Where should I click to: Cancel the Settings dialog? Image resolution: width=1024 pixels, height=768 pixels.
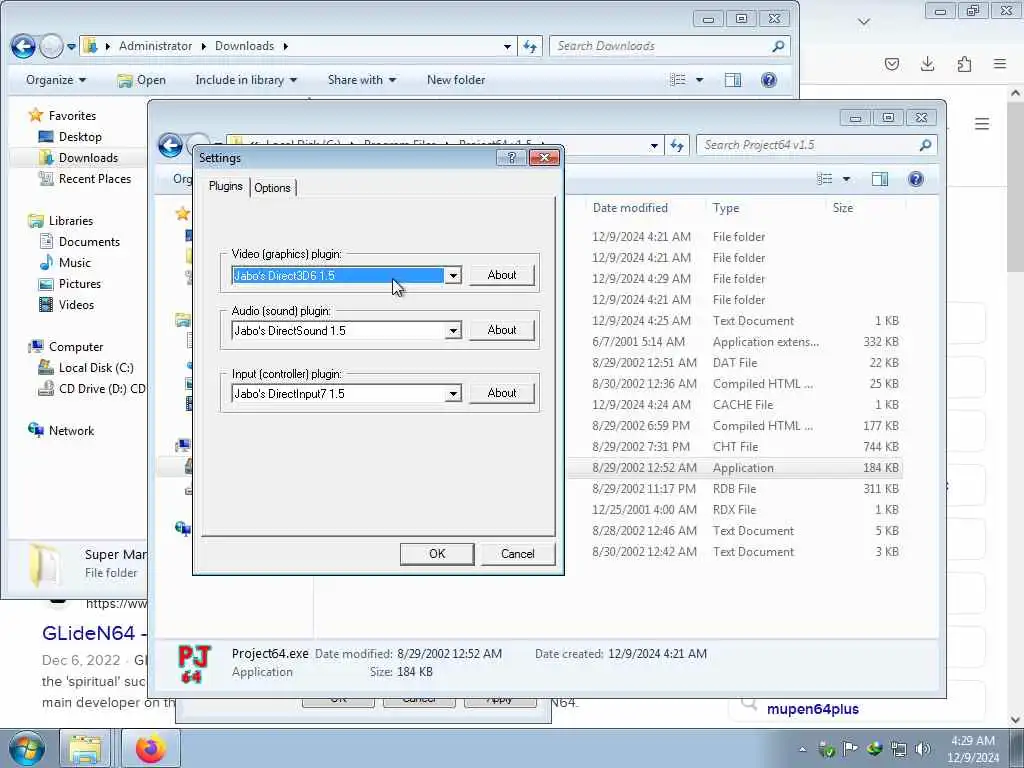[517, 554]
